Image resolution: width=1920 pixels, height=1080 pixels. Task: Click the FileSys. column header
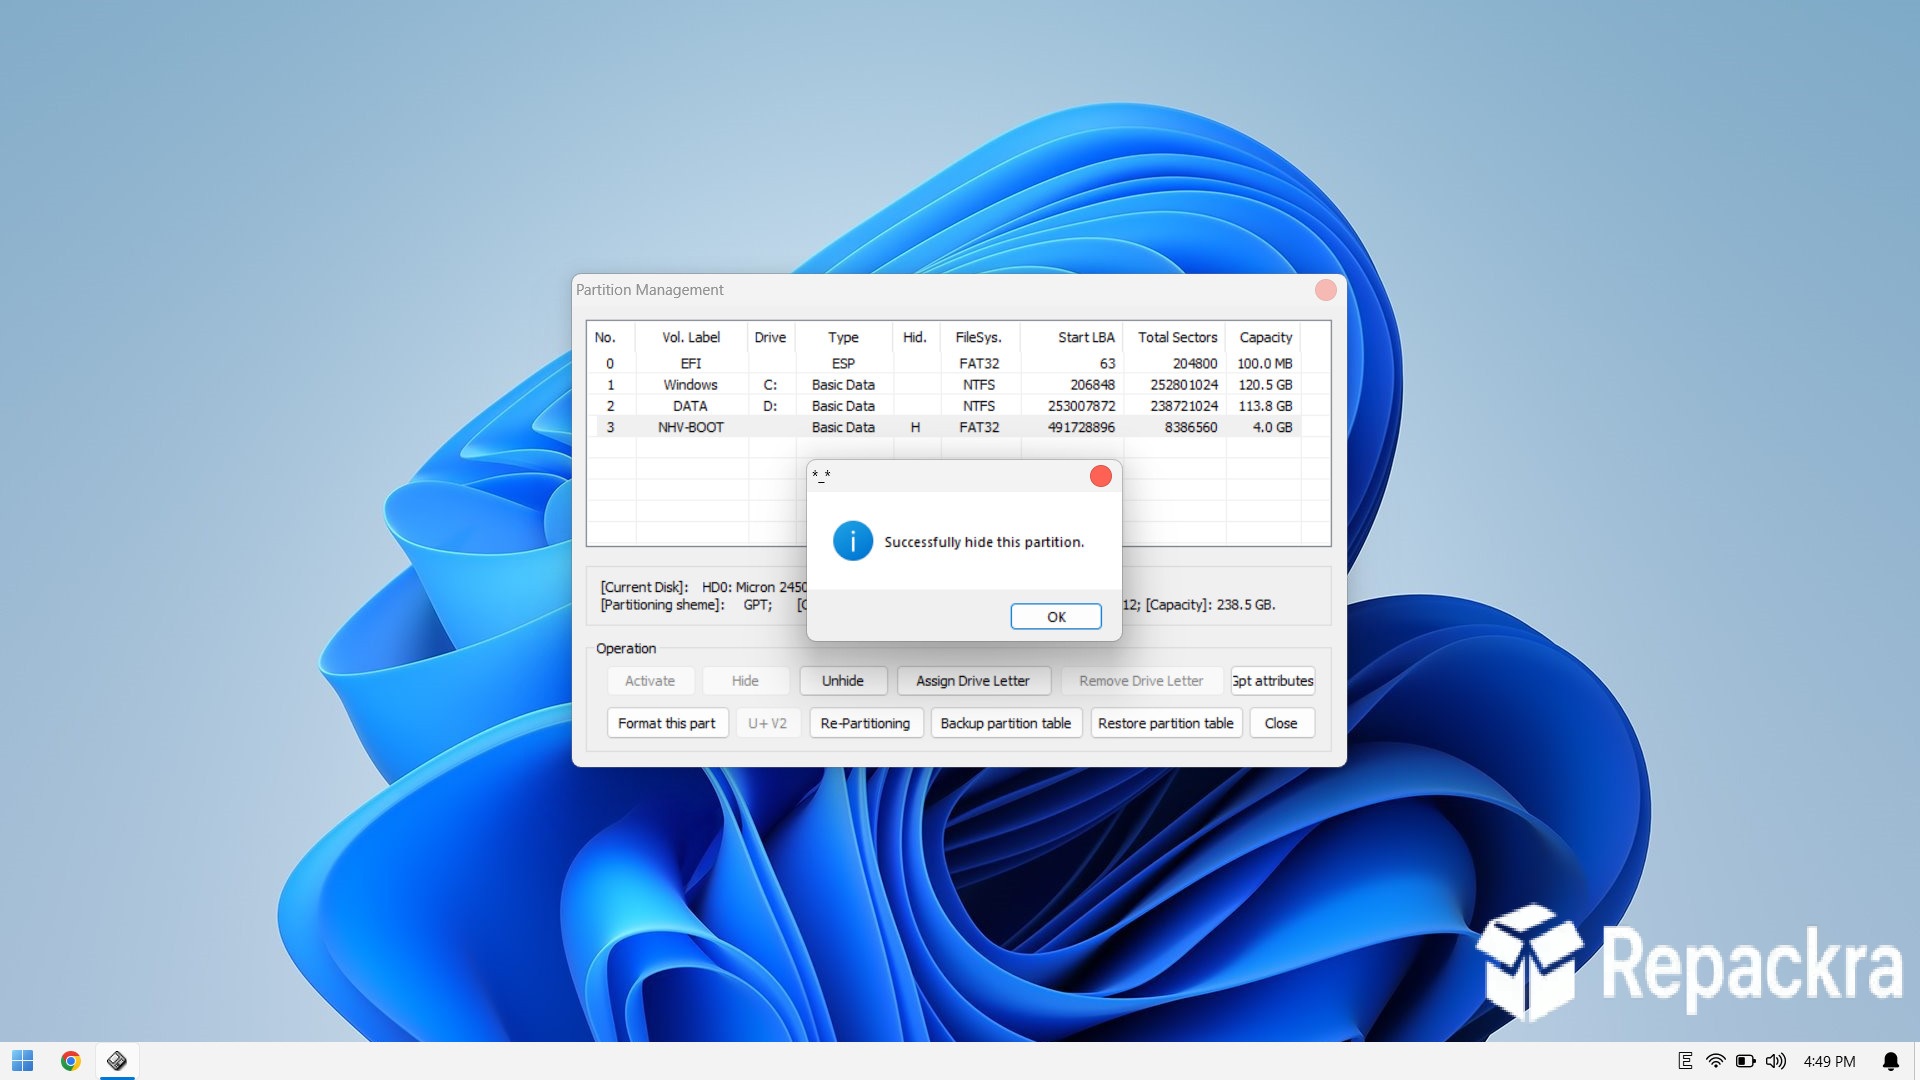pos(979,338)
